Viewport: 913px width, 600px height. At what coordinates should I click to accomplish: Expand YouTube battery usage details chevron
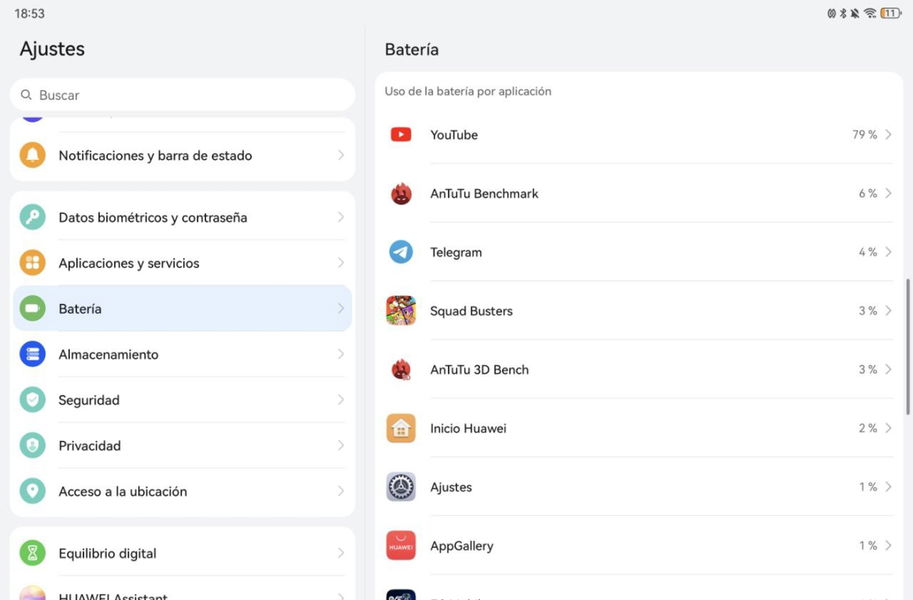(x=888, y=135)
